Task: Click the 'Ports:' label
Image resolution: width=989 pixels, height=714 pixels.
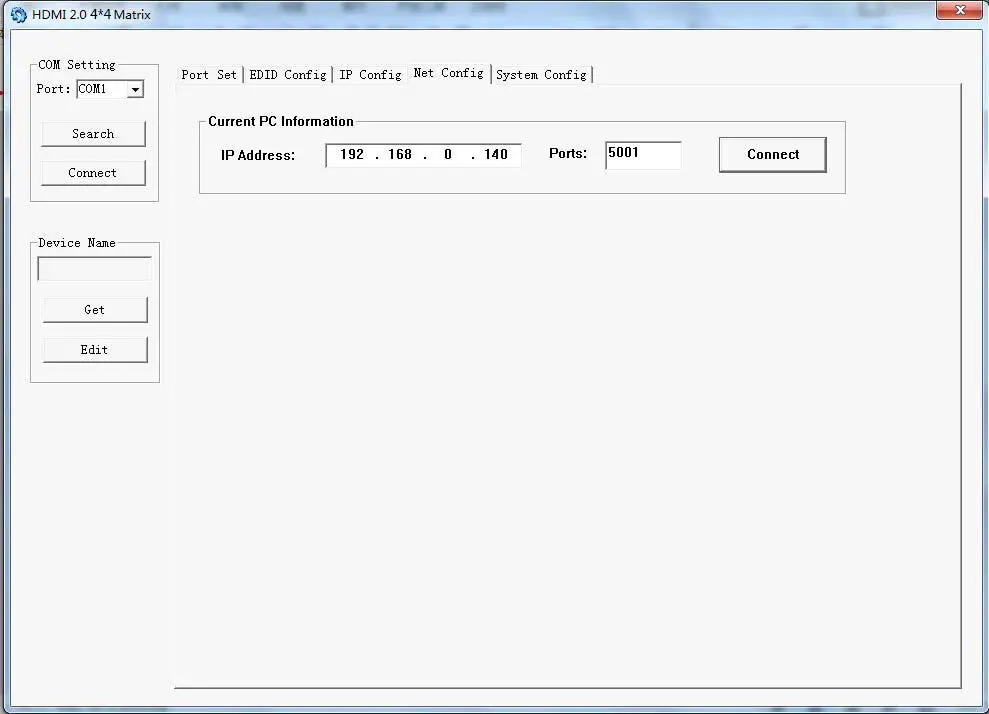Action: click(x=568, y=153)
